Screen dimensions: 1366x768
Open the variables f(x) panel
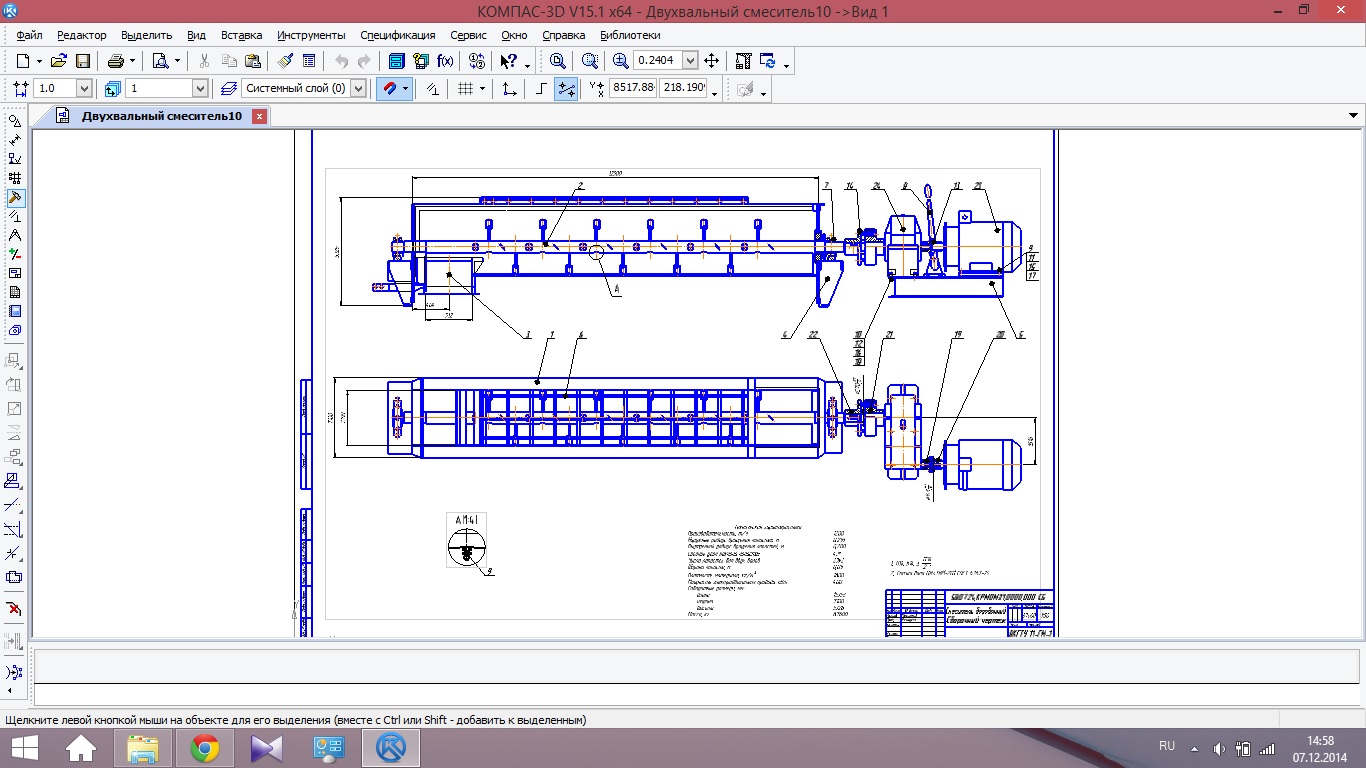coord(445,61)
